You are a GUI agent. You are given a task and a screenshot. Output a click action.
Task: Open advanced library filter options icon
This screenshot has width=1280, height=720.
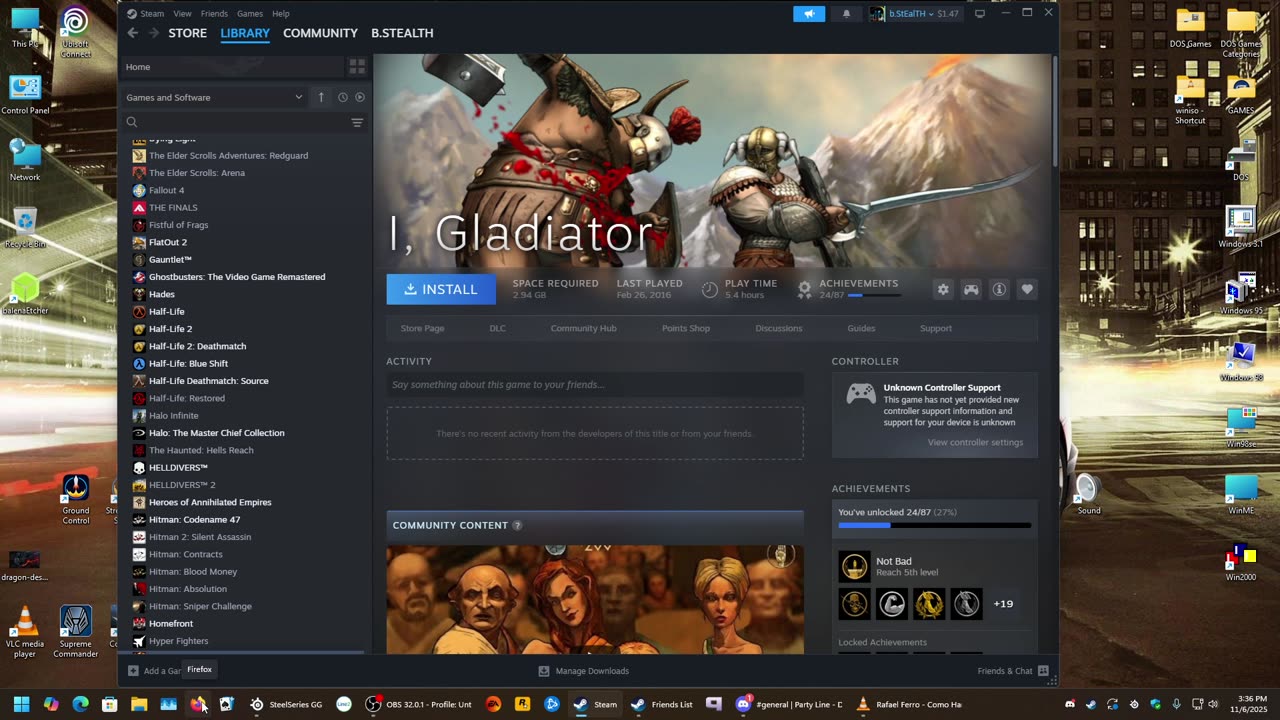click(x=357, y=122)
